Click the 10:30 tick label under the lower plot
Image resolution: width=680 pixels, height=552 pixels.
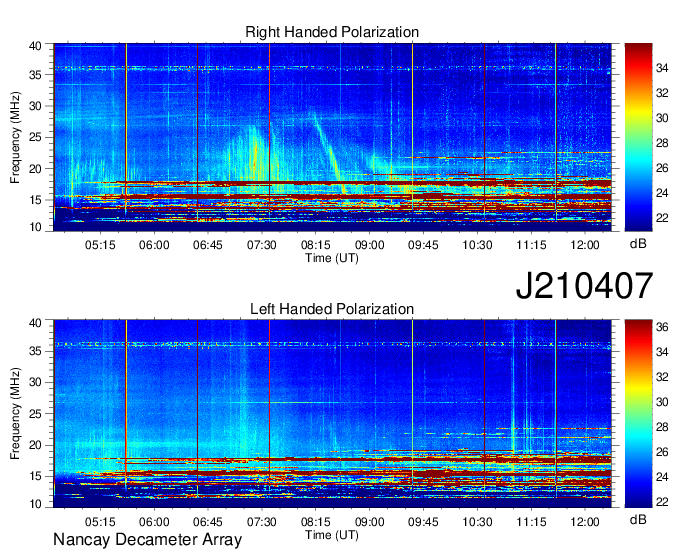click(477, 522)
